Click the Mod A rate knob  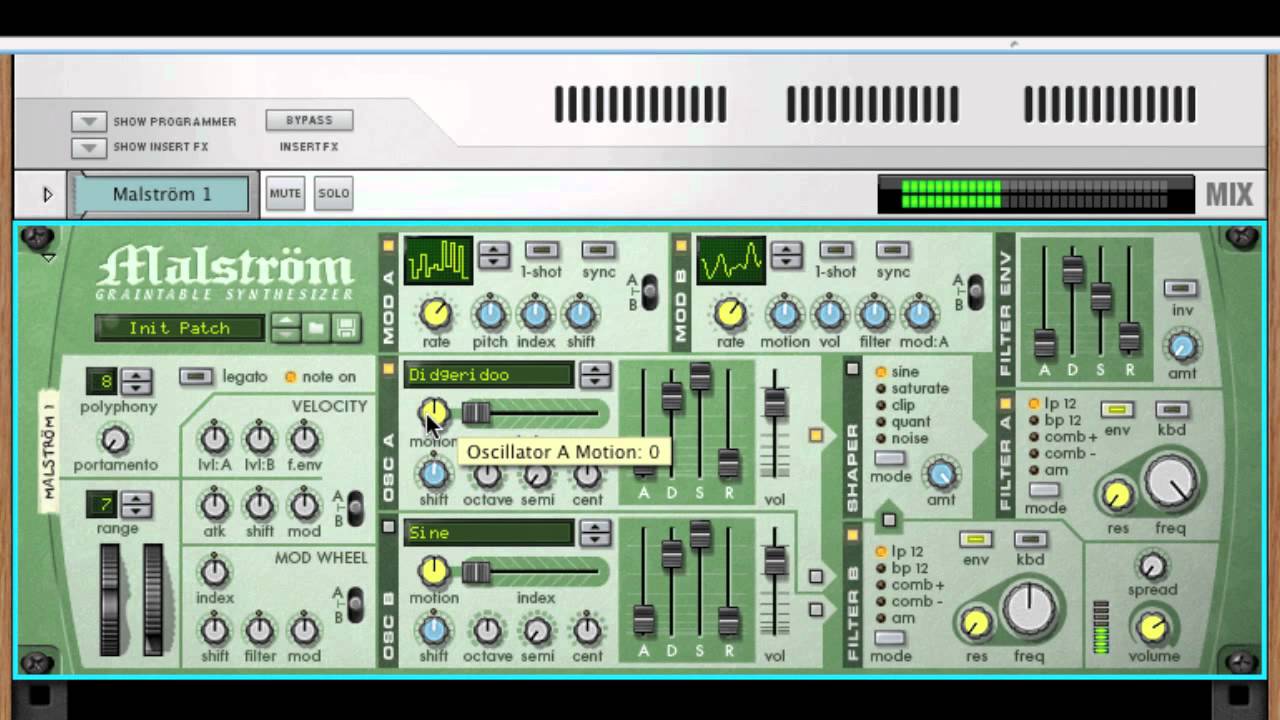point(436,314)
